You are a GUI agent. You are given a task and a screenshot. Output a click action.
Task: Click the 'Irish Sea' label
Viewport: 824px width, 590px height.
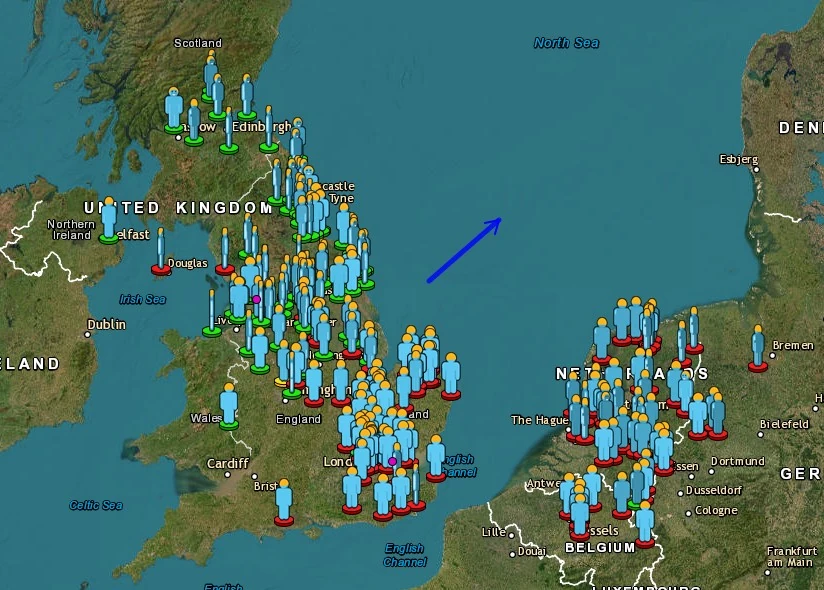(142, 299)
